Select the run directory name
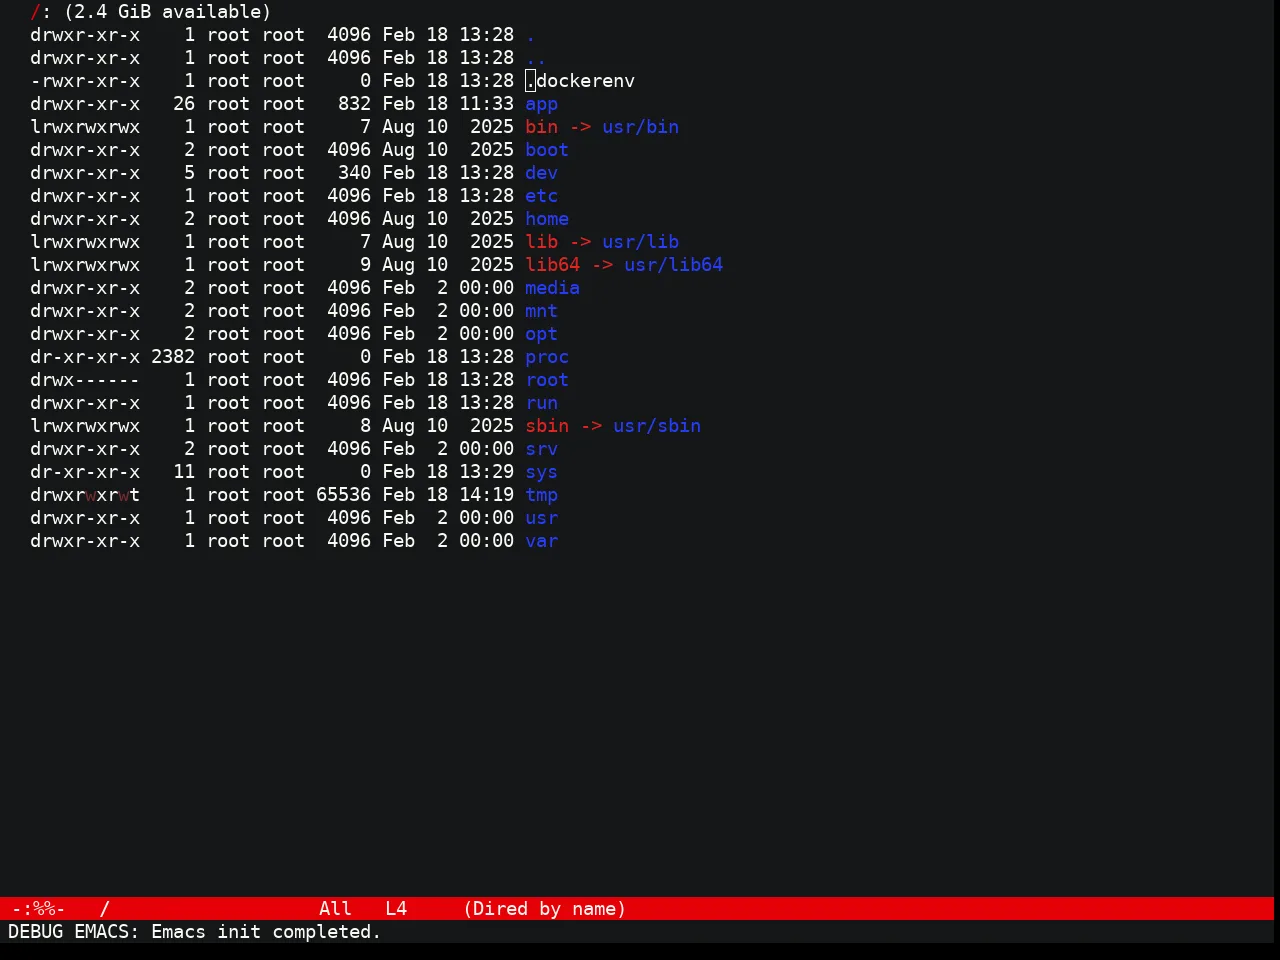 tap(541, 403)
